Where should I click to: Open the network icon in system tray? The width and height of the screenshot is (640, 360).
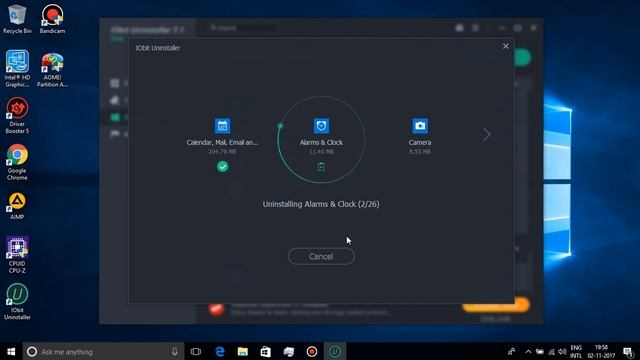(x=551, y=351)
